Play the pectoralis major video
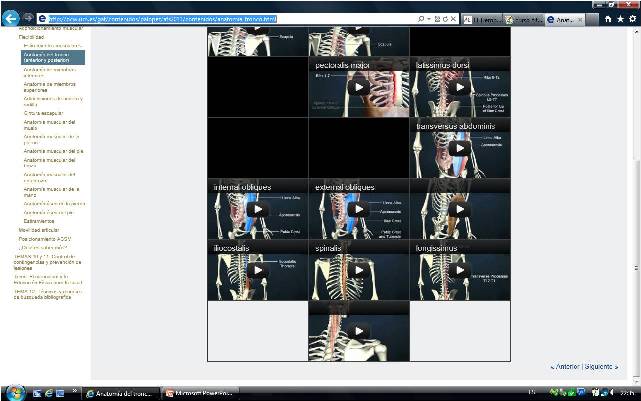The width and height of the screenshot is (641, 401). tap(358, 88)
